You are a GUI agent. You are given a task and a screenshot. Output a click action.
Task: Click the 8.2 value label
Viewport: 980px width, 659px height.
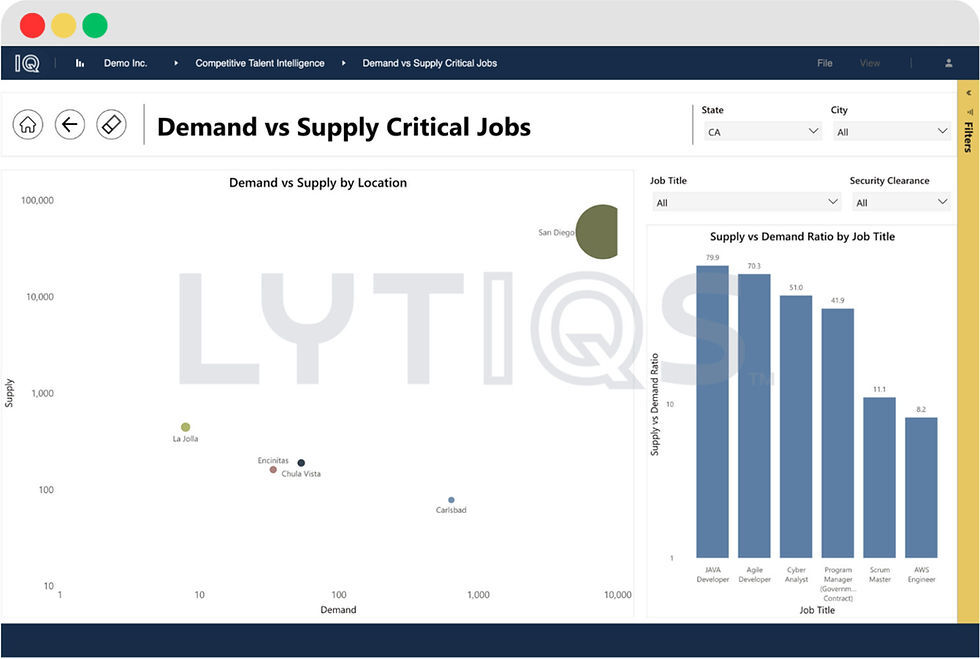pos(921,410)
